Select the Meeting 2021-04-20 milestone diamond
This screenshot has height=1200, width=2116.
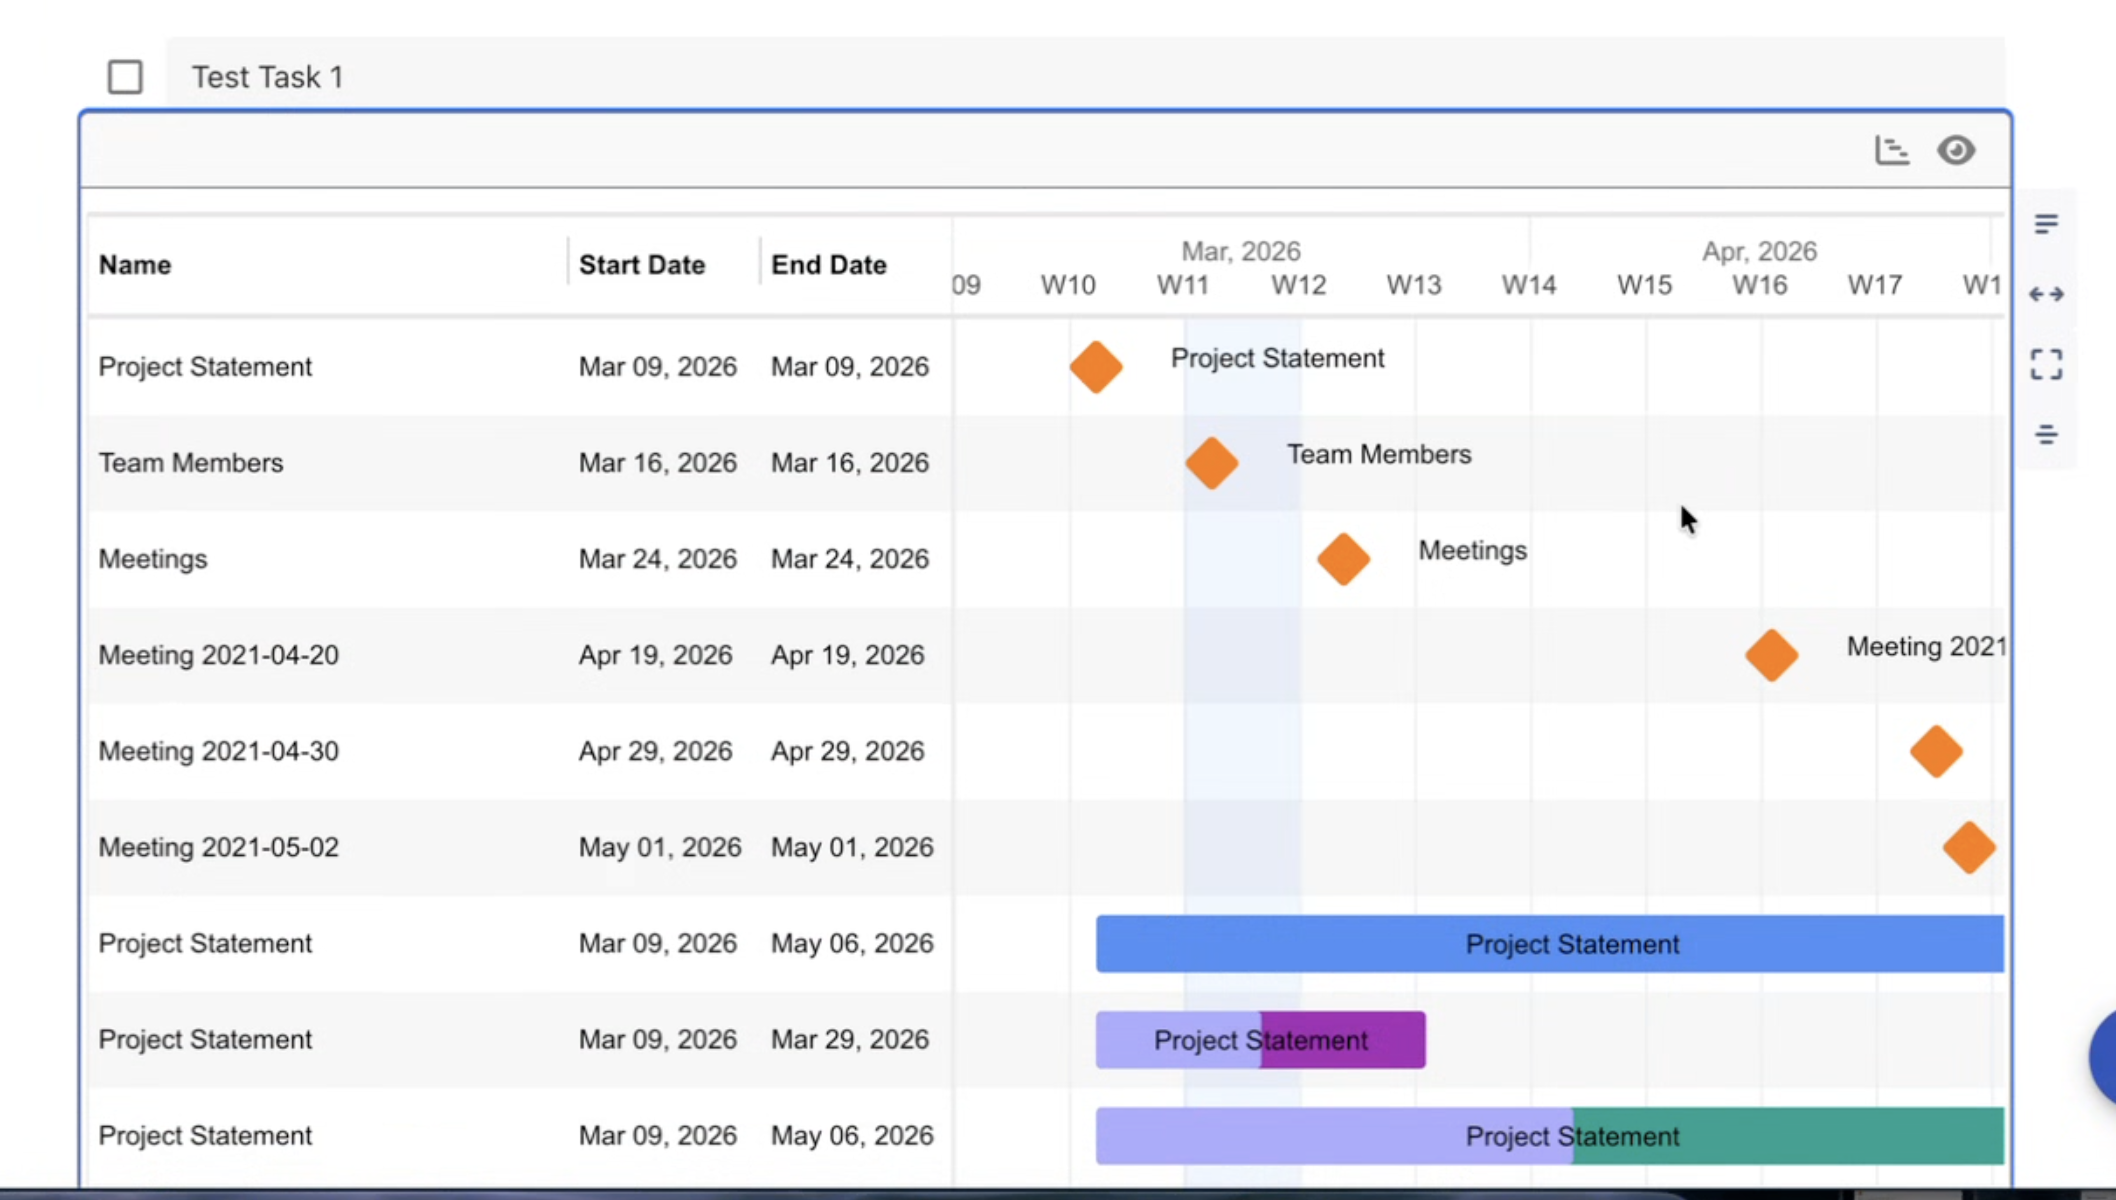(1771, 655)
